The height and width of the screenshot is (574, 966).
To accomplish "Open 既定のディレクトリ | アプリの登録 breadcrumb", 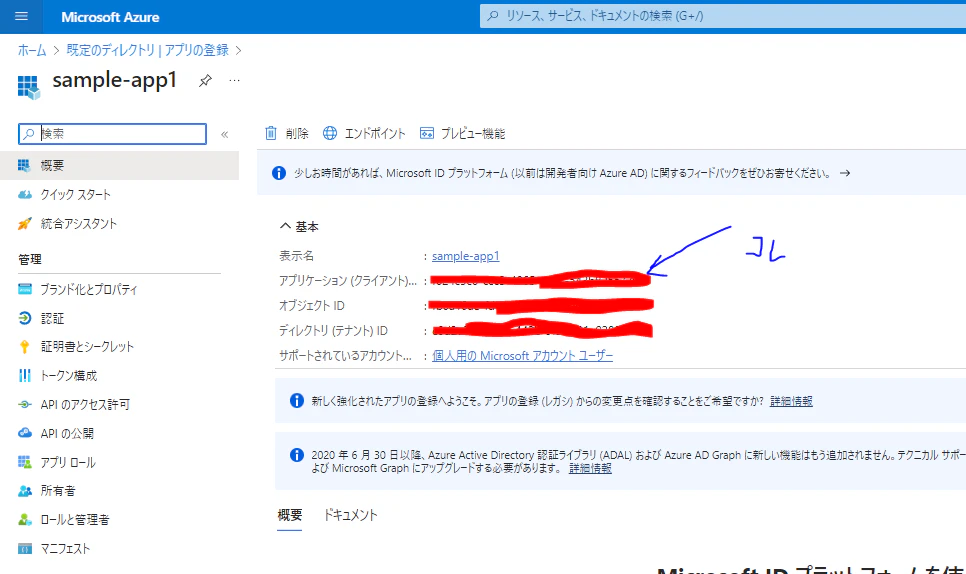I will 147,50.
